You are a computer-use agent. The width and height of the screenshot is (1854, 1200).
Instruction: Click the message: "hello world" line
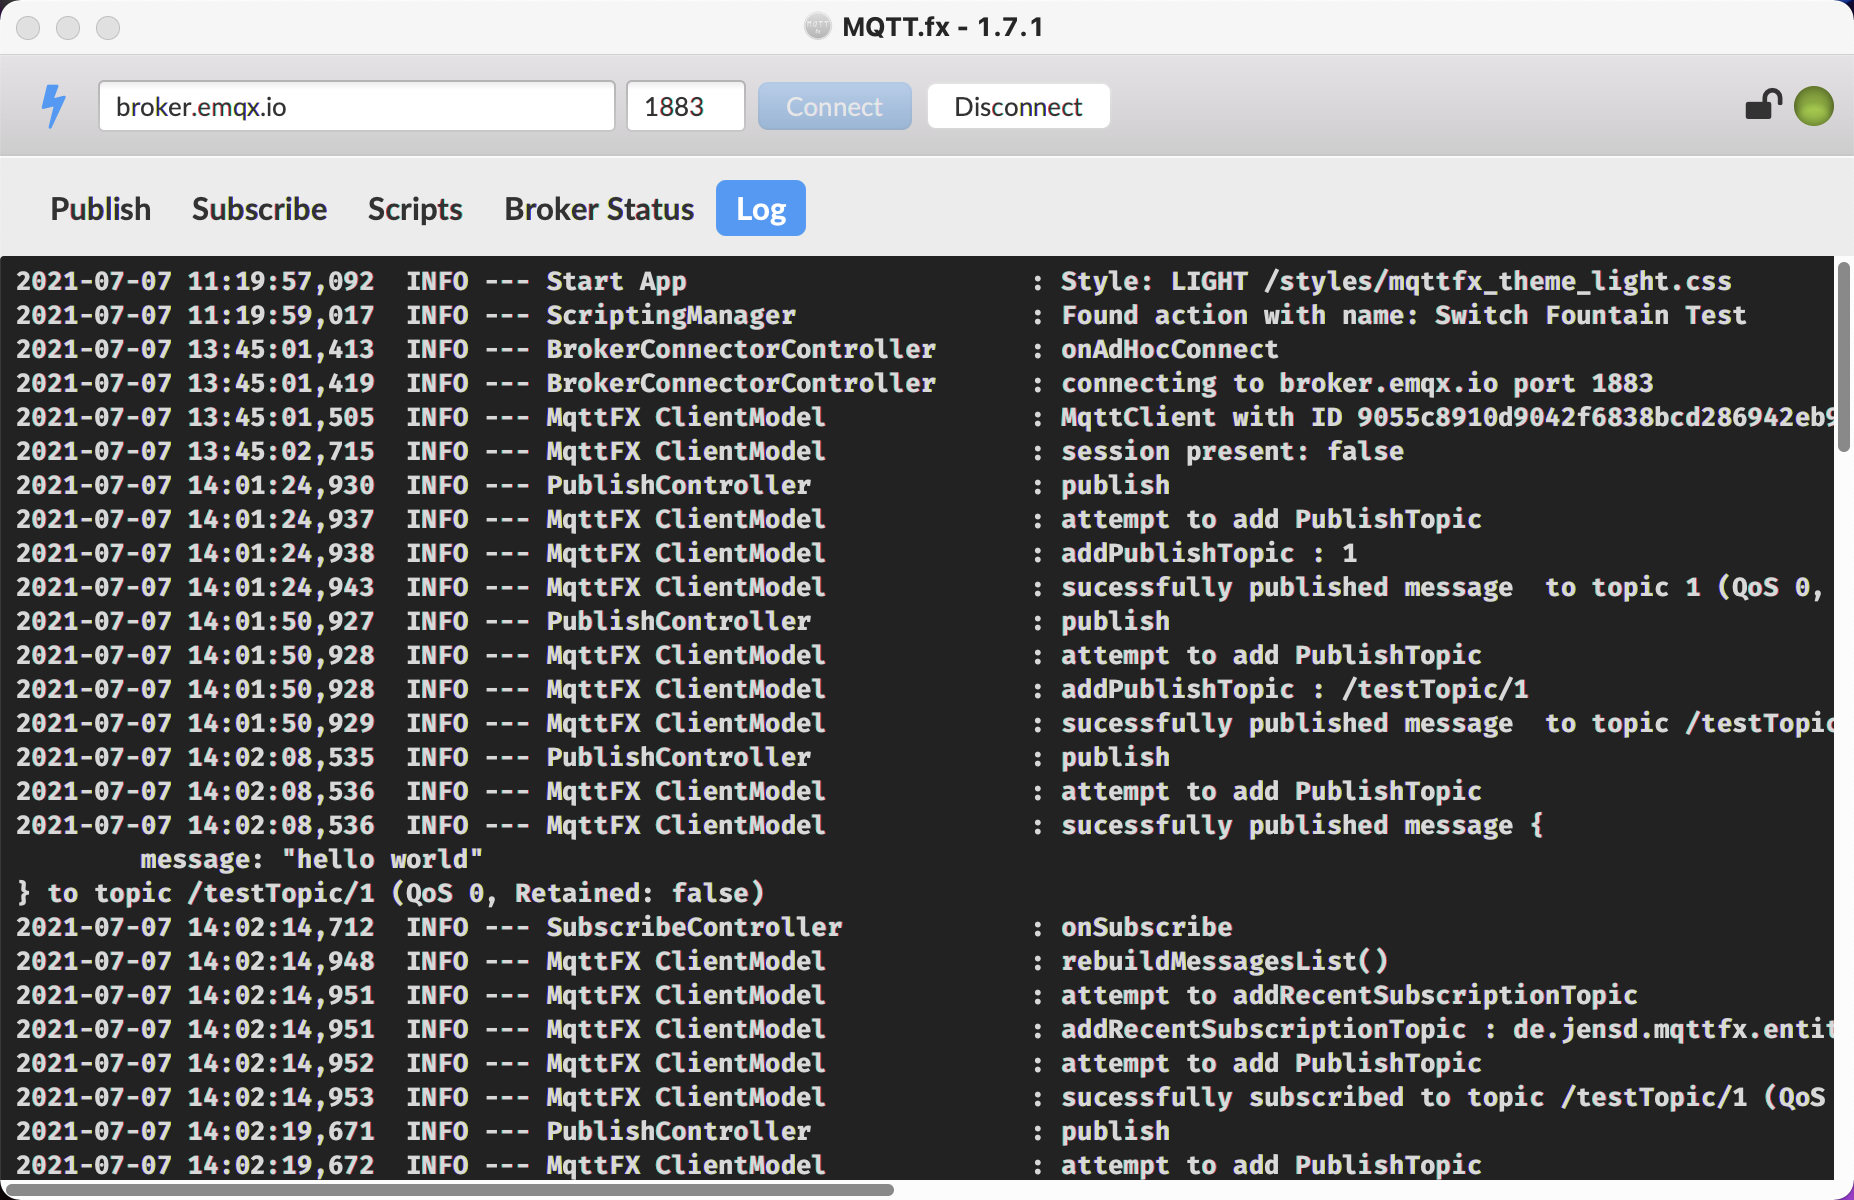coord(311,859)
